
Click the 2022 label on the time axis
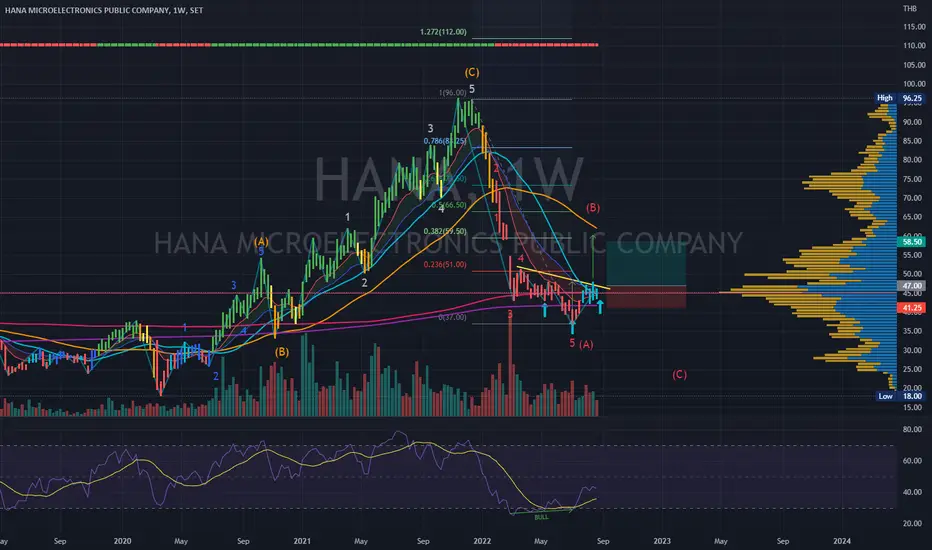coord(482,541)
